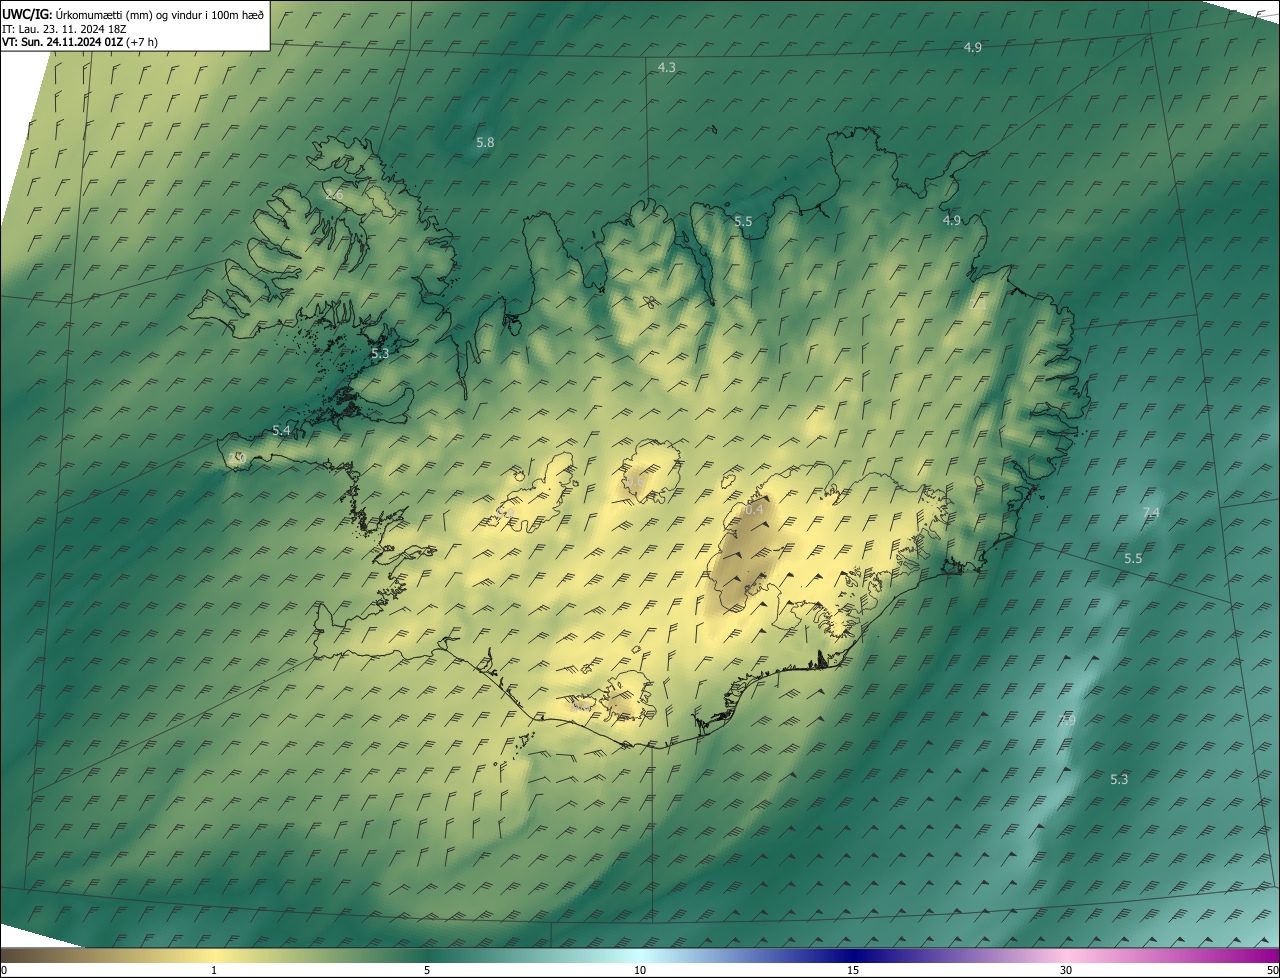Click the 'Úrkomumætti (mm) og vindur í 100m hæð' title

point(161,15)
